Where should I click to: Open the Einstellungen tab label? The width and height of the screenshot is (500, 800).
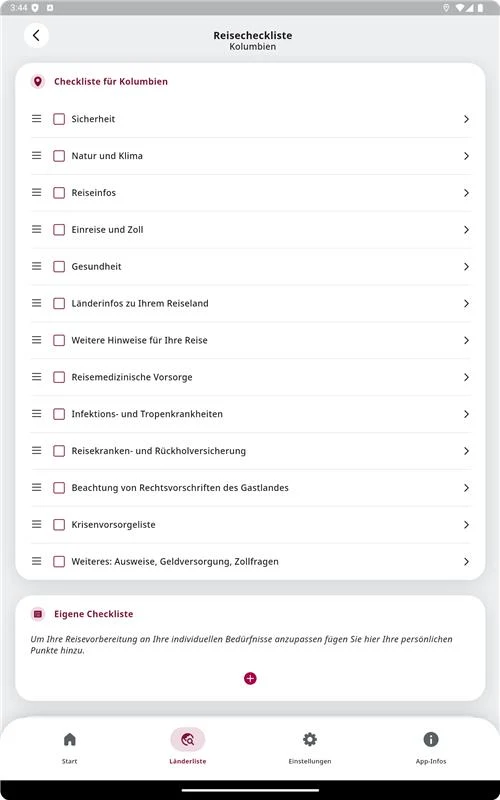click(310, 761)
